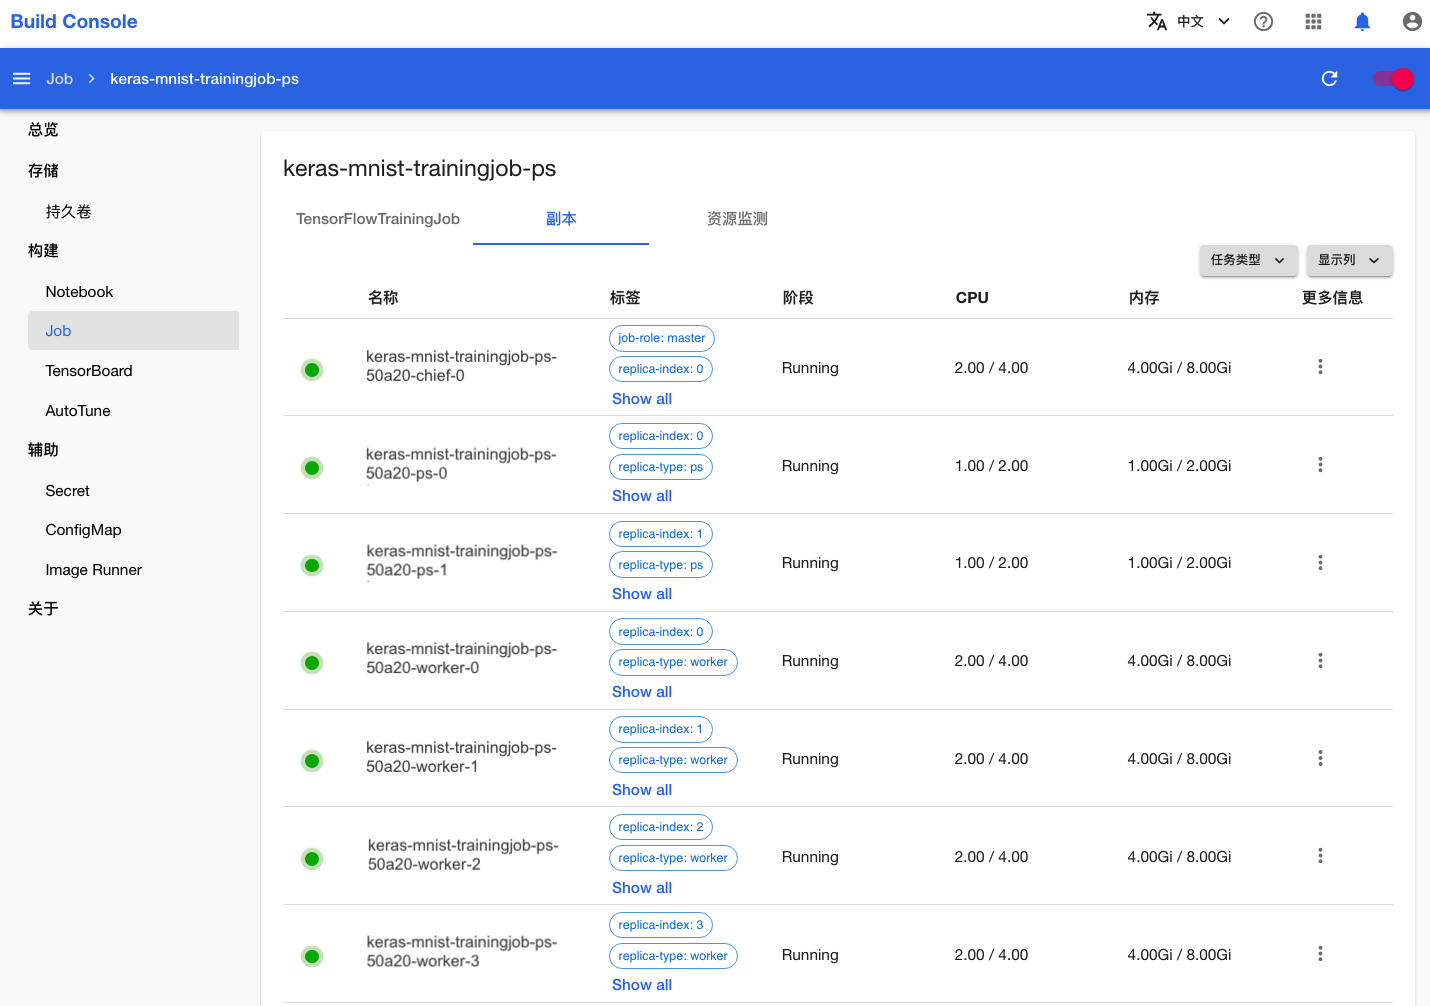Click keras-mnist-trainingjob-ps-50a20-chief-0 name
The height and width of the screenshot is (1006, 1430).
tap(461, 366)
